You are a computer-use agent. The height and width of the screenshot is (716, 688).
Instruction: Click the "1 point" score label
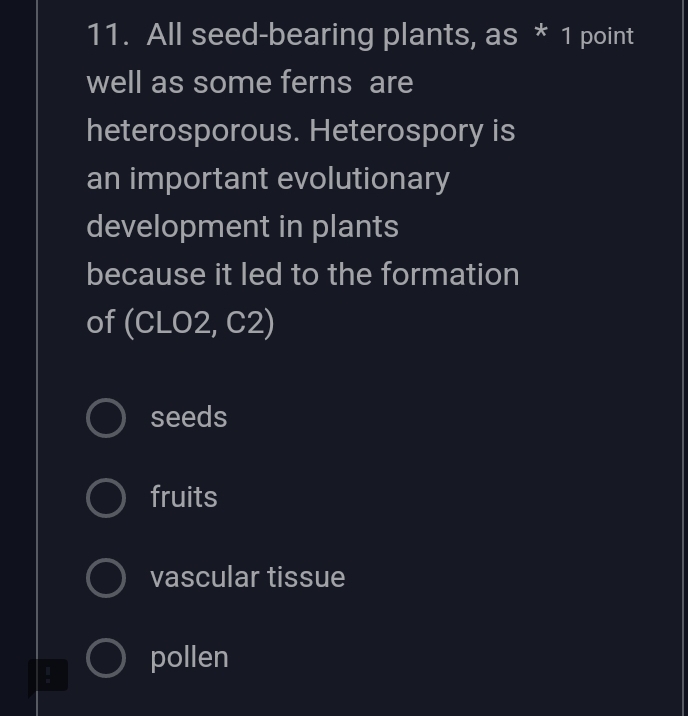(597, 37)
